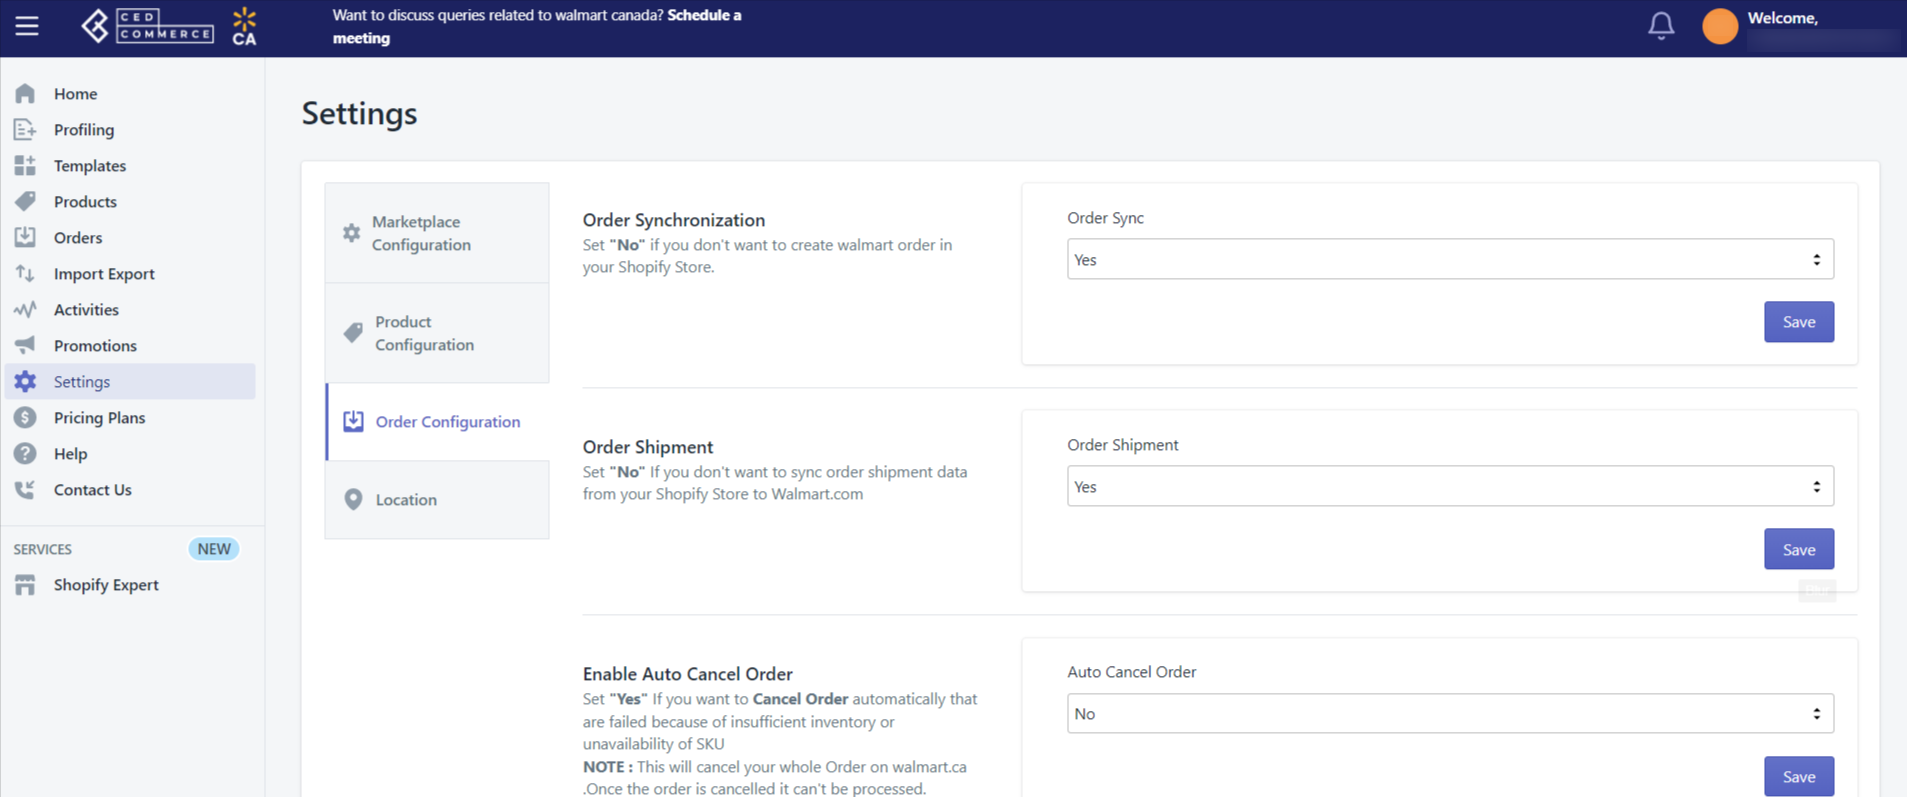The height and width of the screenshot is (797, 1907).
Task: Click the NEW services badge
Action: click(x=214, y=548)
